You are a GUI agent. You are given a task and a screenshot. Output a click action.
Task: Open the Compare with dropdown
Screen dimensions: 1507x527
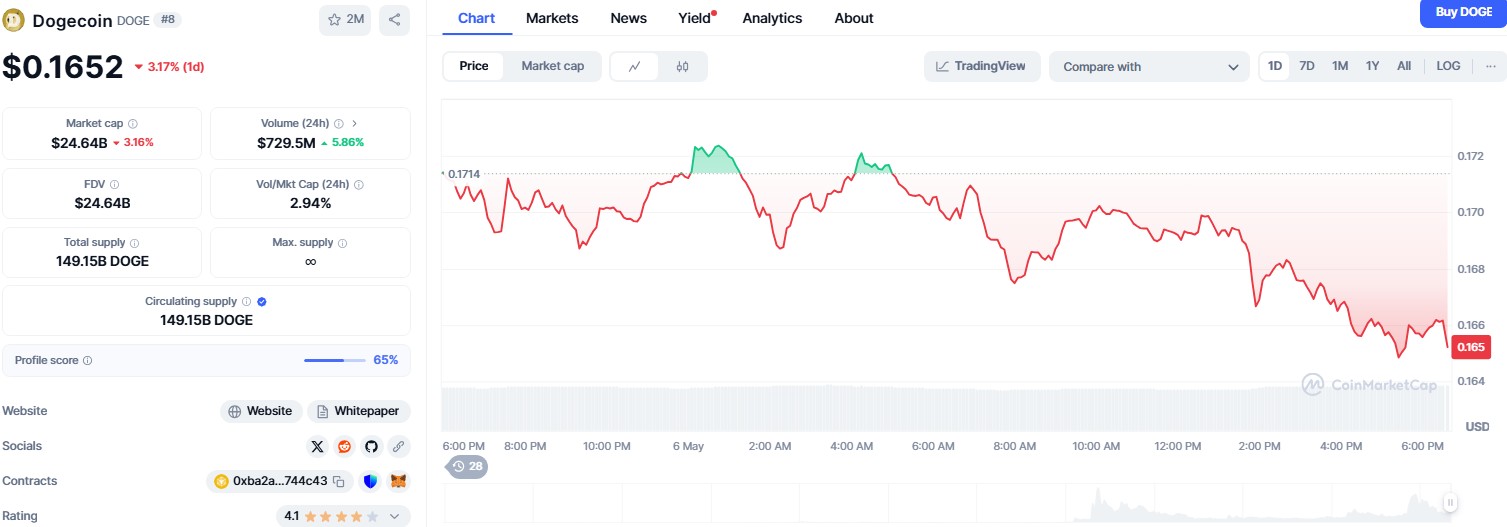[1149, 67]
